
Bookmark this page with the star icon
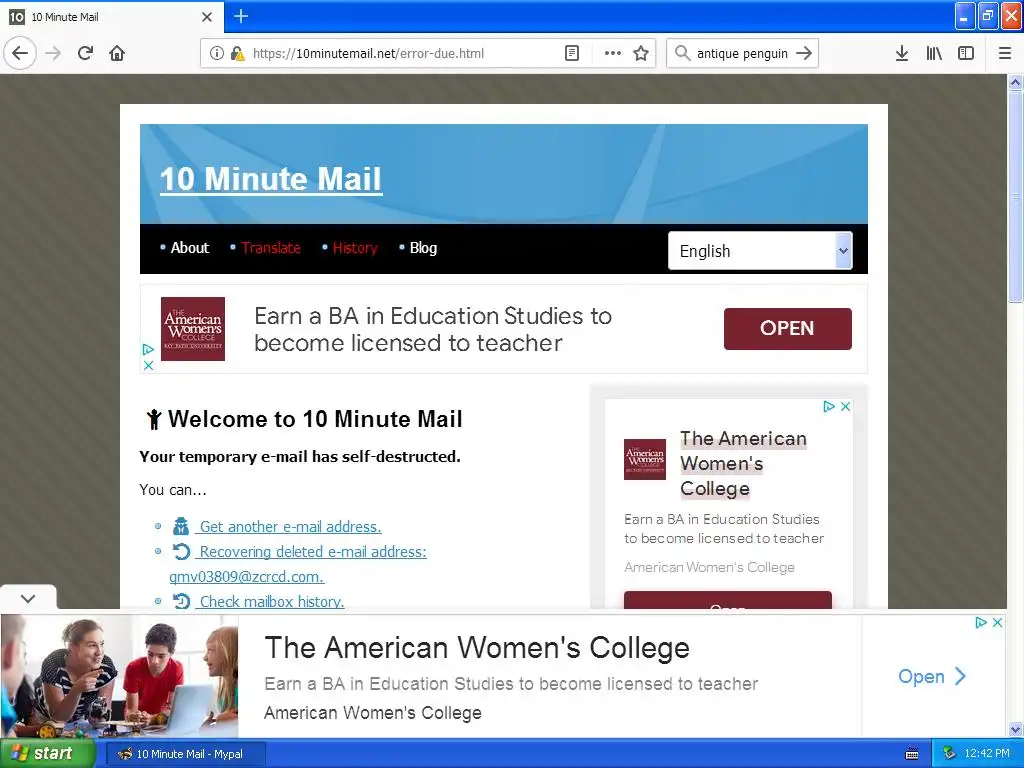point(641,54)
